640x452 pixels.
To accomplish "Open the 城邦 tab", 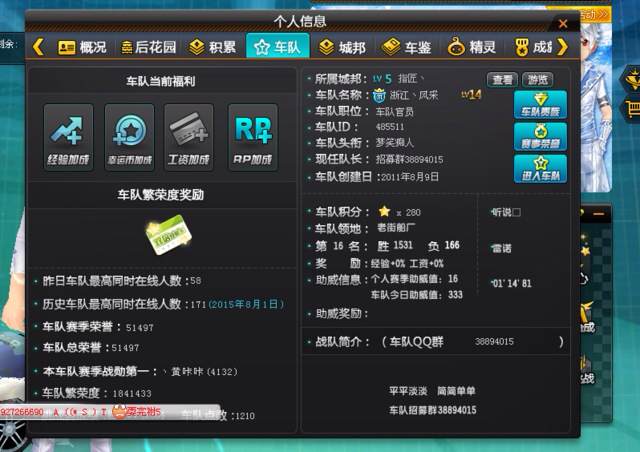I will pyautogui.click(x=342, y=47).
